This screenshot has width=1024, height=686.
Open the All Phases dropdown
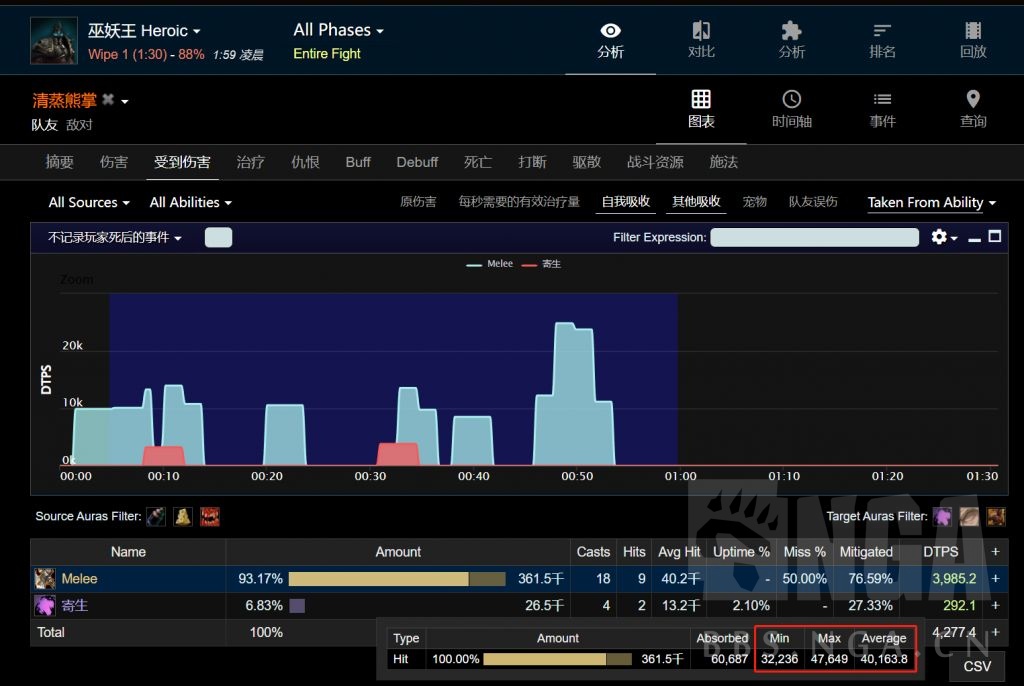click(x=338, y=30)
